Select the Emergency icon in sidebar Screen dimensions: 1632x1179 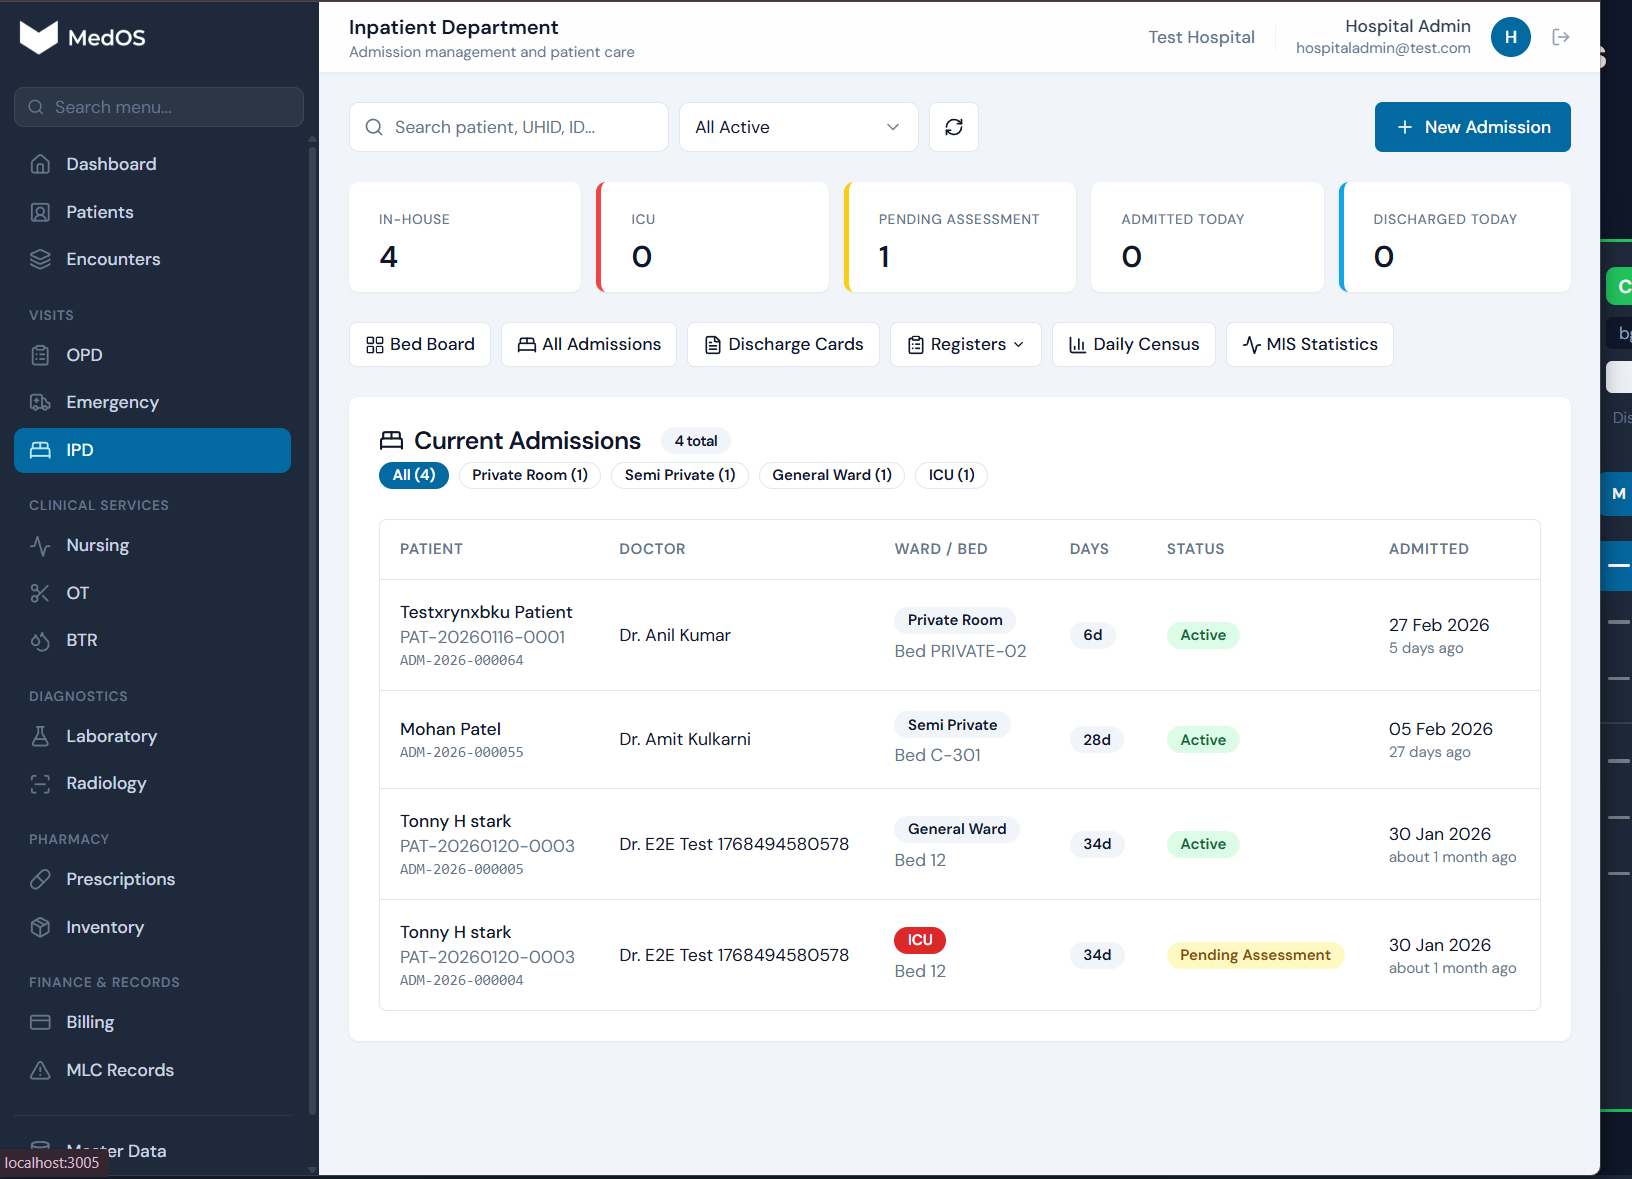[x=40, y=402]
